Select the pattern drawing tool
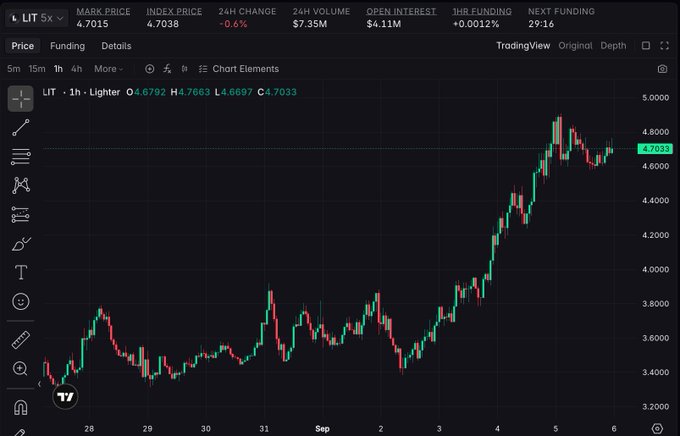This screenshot has height=436, width=680. click(x=20, y=185)
